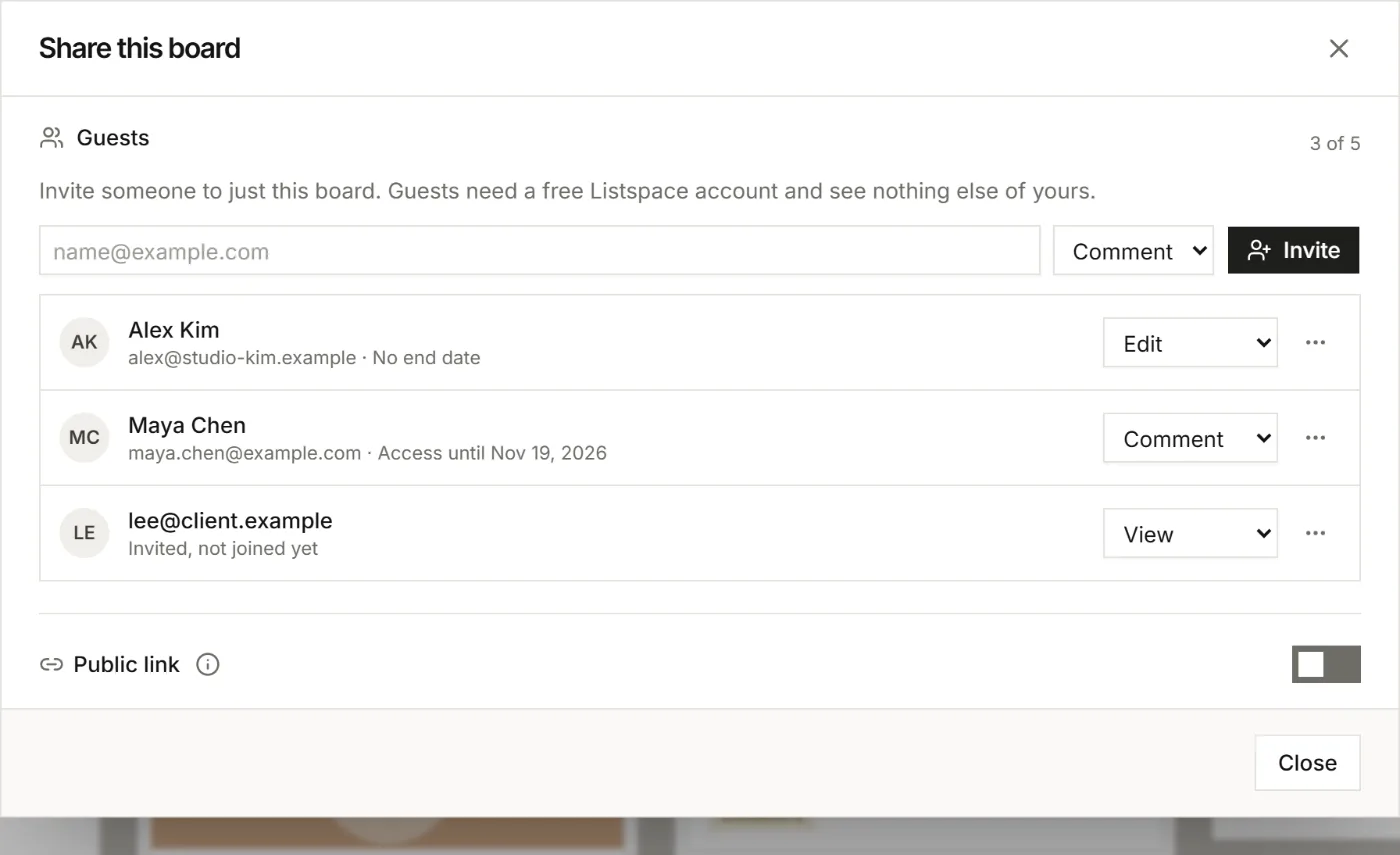
Task: Click 'maya.chen@example.com · Access until Nov 19, 2026' text
Action: click(367, 453)
